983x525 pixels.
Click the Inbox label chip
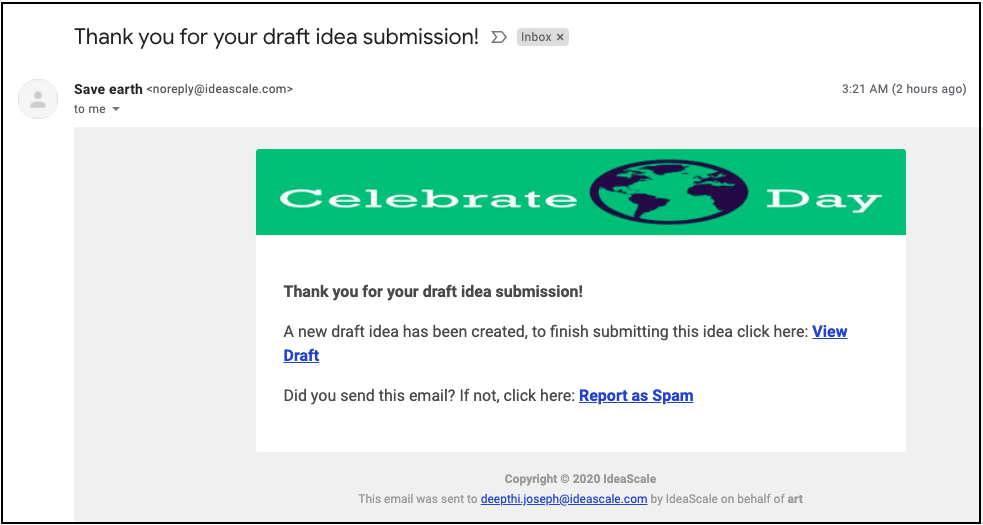(x=542, y=38)
